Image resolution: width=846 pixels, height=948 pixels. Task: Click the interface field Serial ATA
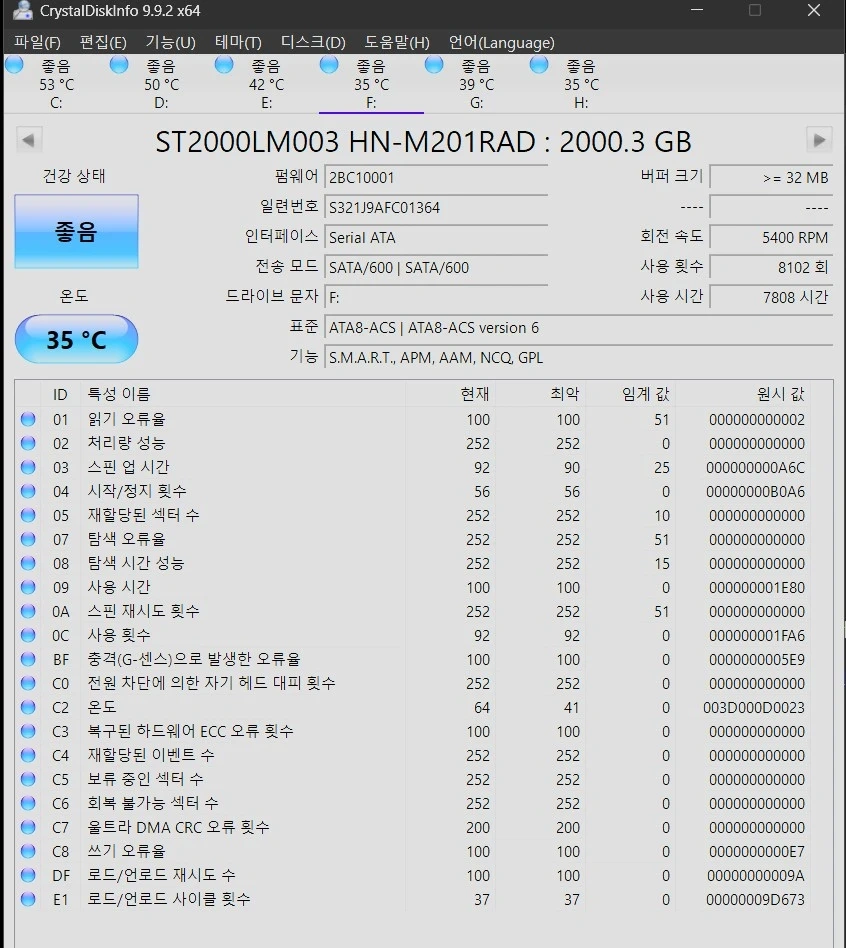436,238
